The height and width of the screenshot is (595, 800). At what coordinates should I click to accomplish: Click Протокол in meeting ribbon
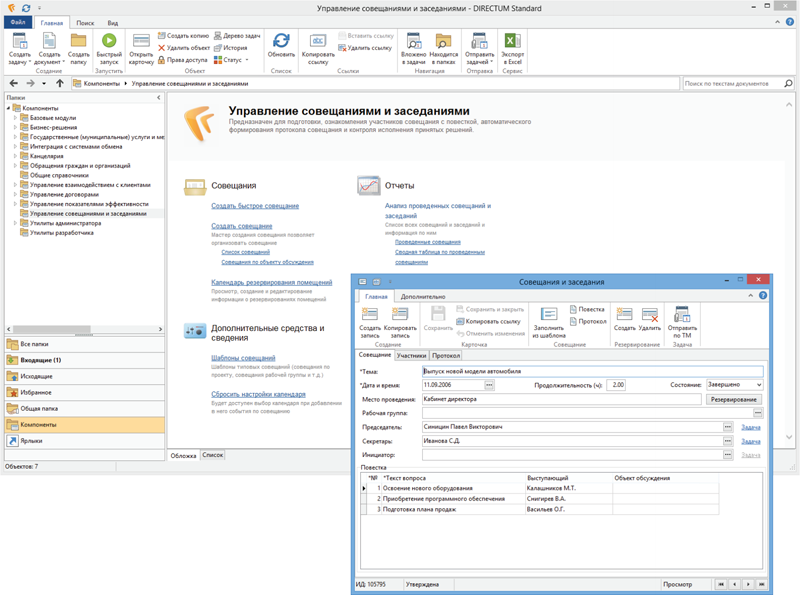[588, 321]
